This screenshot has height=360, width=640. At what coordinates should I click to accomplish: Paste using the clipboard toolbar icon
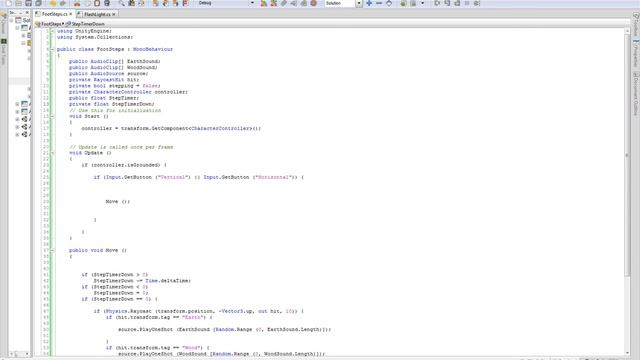(97, 3)
